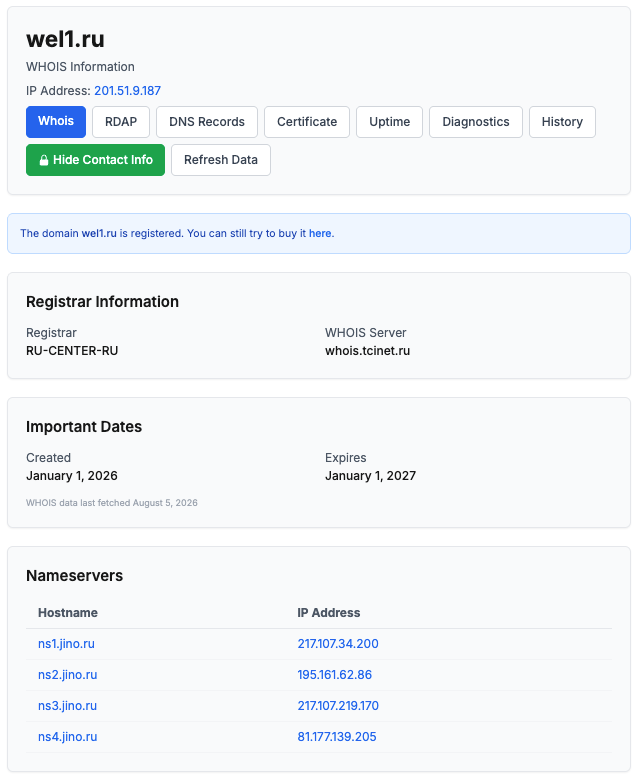634x781 pixels.
Task: Switch to the RDAP tab
Action: click(121, 122)
